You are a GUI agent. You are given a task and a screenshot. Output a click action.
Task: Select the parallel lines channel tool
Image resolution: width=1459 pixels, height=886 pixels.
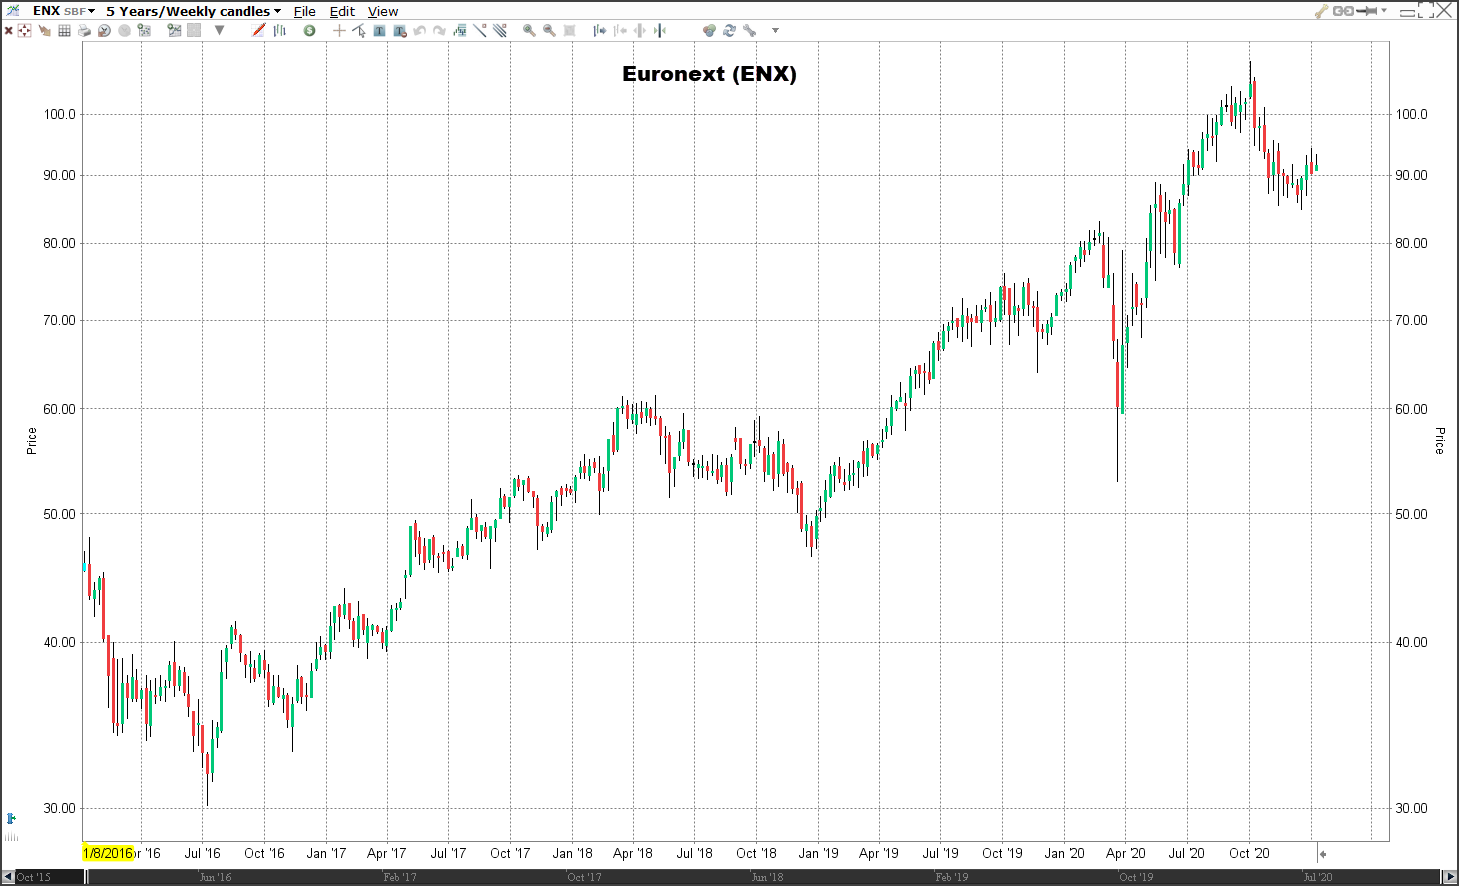coord(500,31)
